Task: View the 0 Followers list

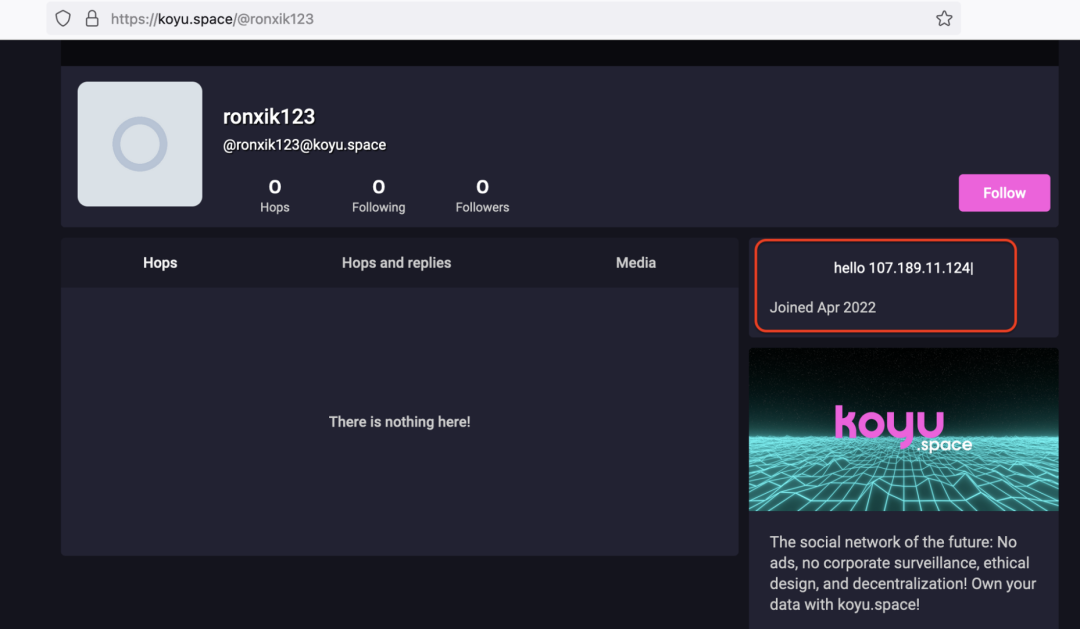Action: (482, 195)
